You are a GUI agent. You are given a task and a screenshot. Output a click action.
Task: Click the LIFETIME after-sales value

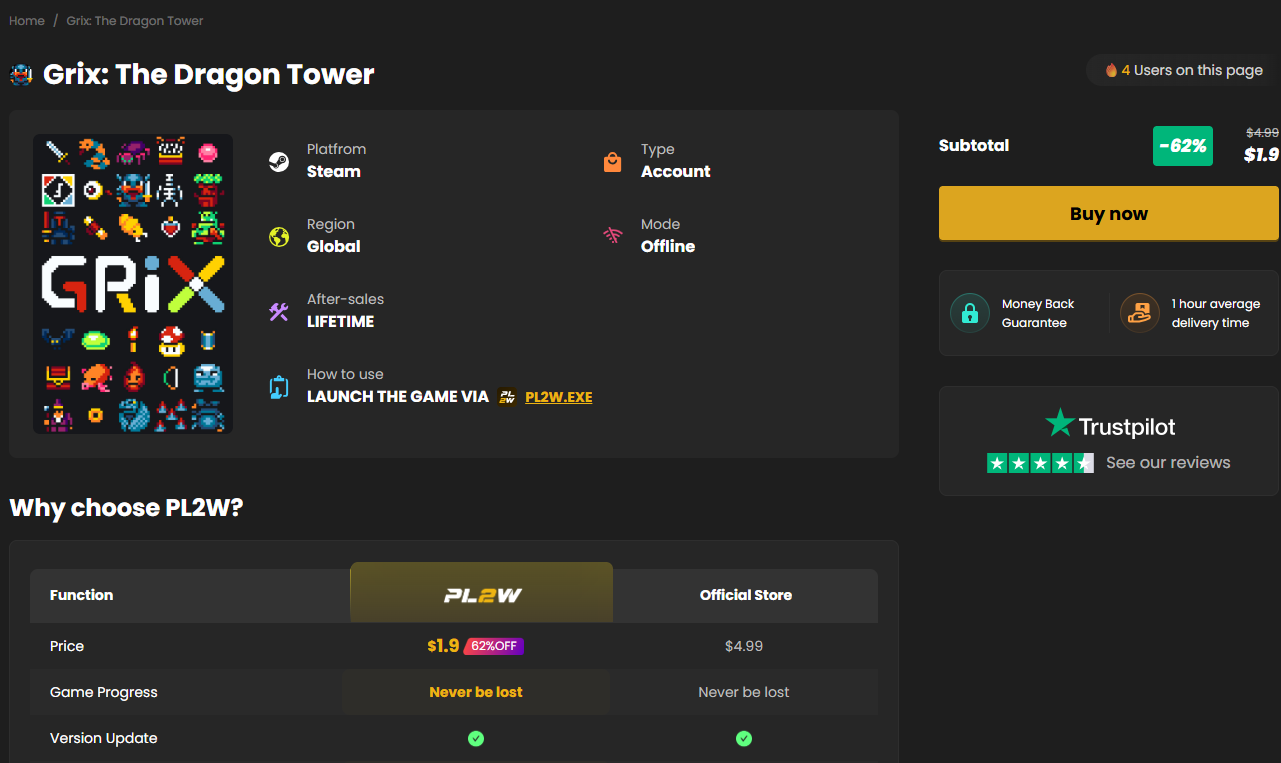tap(341, 321)
